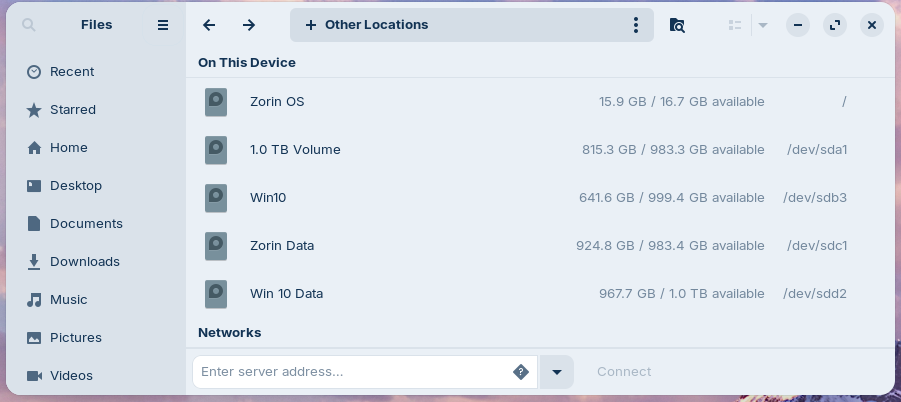
Task: Go forward to the next location
Action: pyautogui.click(x=249, y=25)
